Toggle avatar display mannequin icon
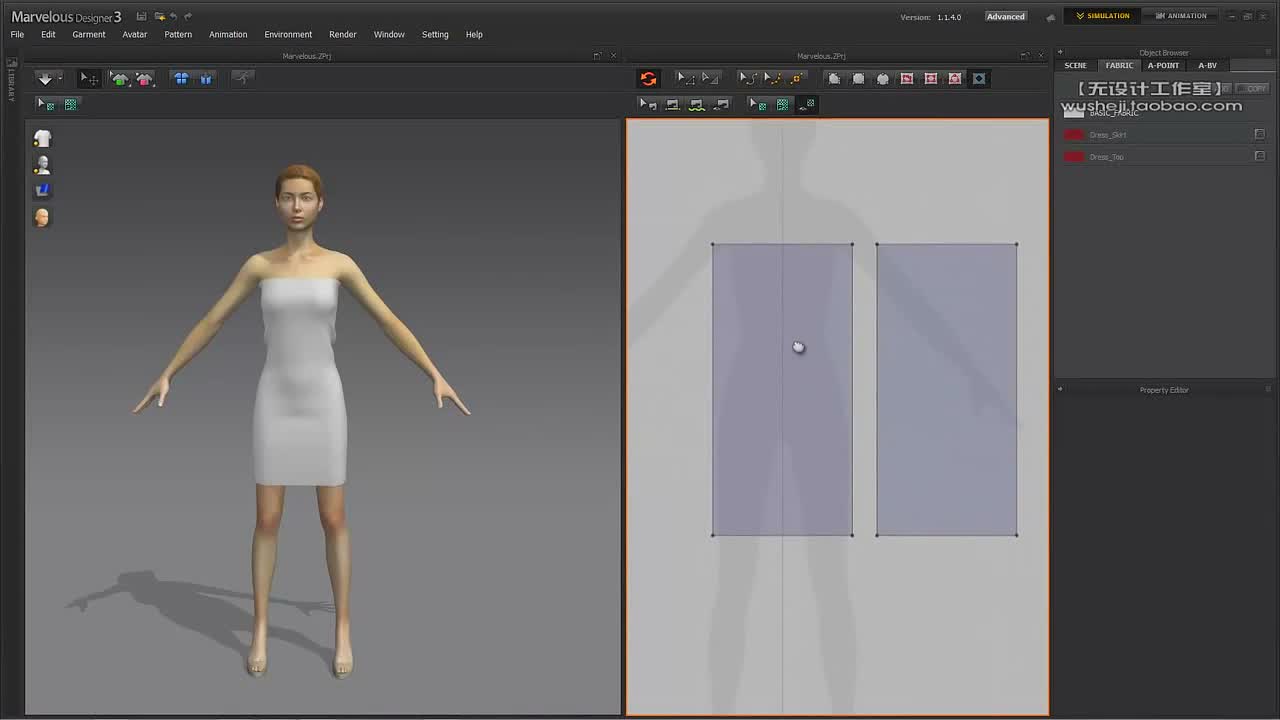This screenshot has height=720, width=1280. tap(42, 165)
